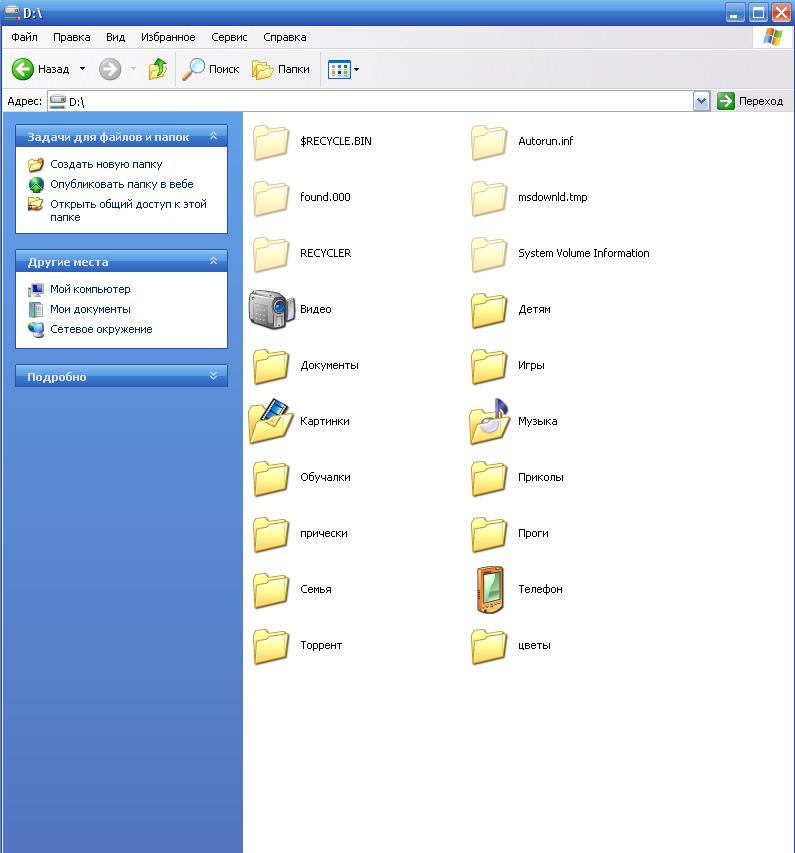Select the Документы folder icon
Screen dimensions: 795x853
[270, 367]
